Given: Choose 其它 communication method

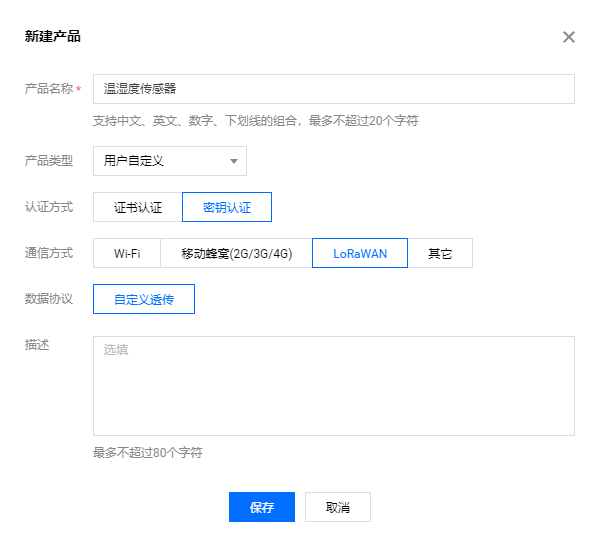Looking at the screenshot, I should coord(440,253).
